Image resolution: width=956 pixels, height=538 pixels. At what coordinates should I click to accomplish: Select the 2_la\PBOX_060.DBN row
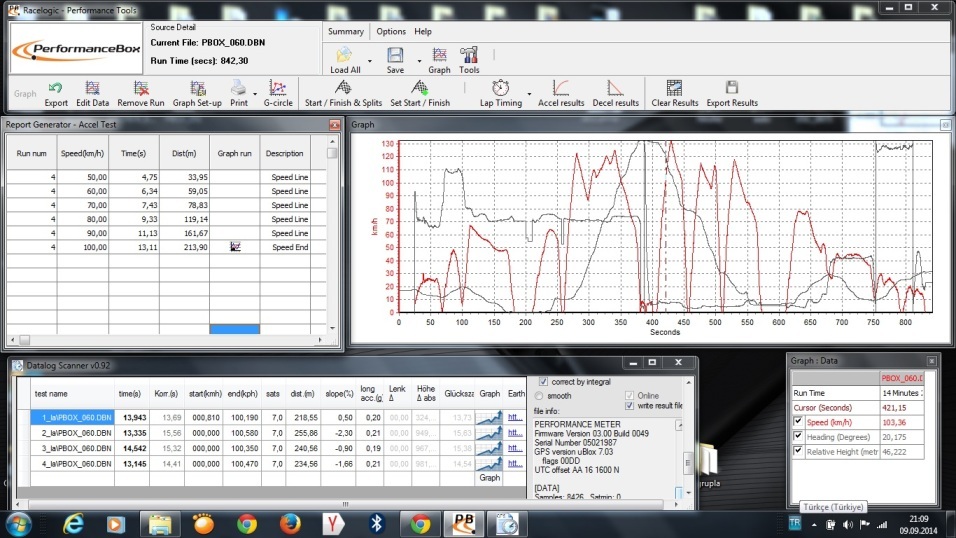click(x=68, y=432)
